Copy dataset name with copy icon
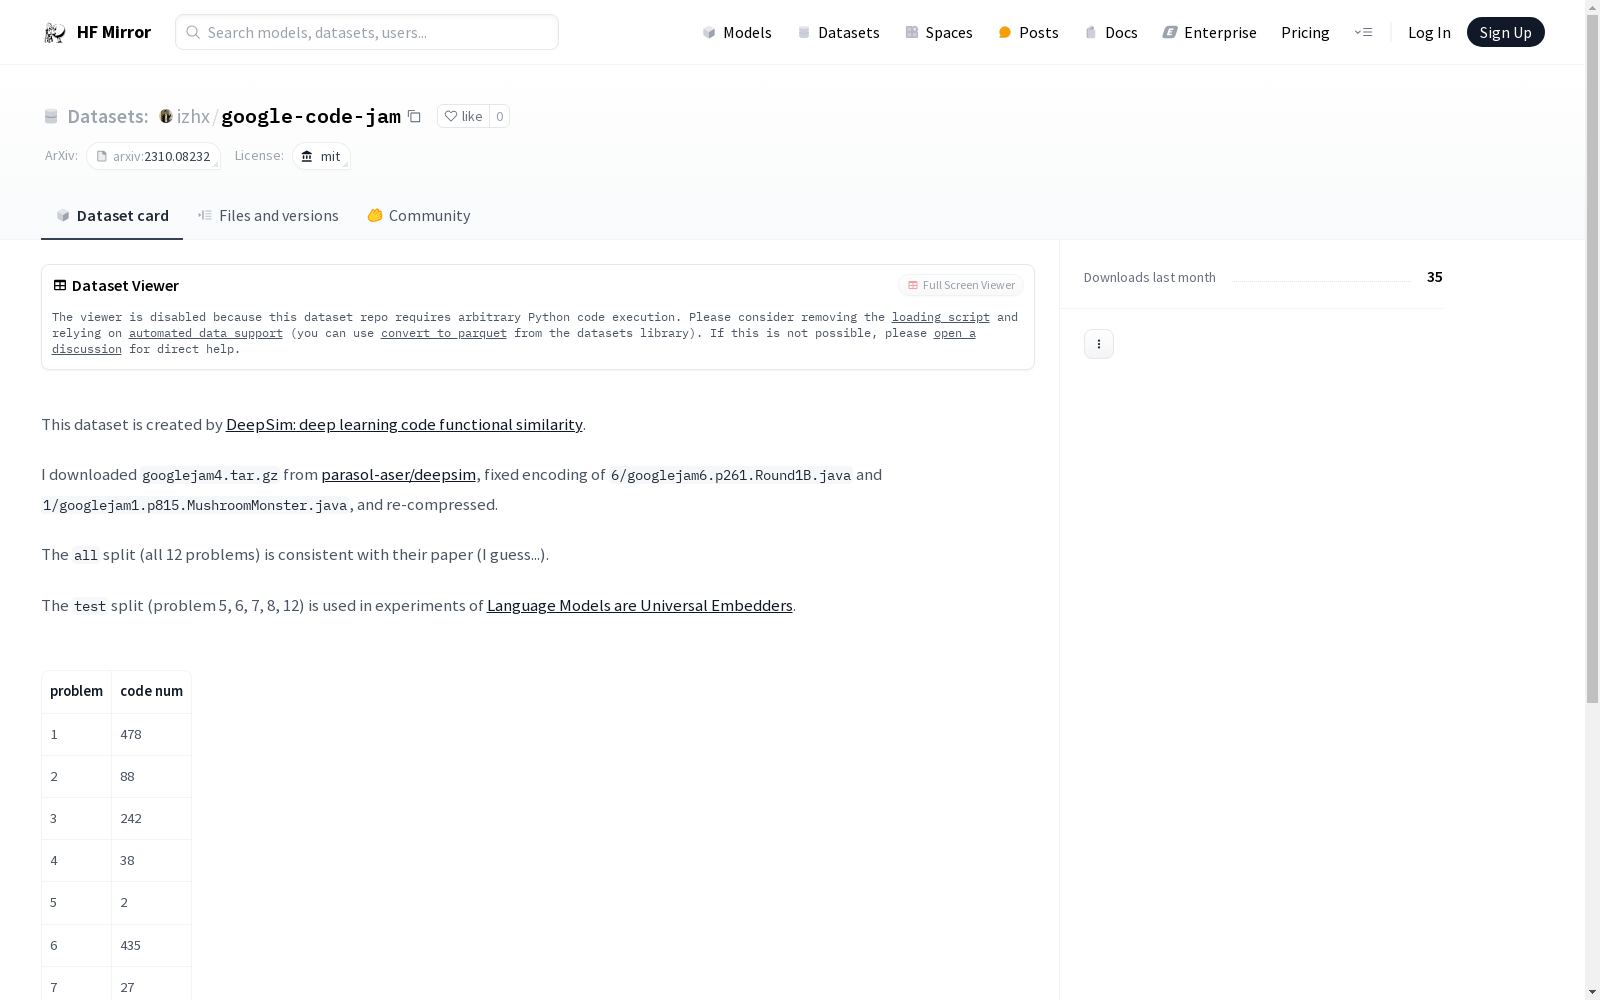The width and height of the screenshot is (1600, 1000). coord(414,116)
